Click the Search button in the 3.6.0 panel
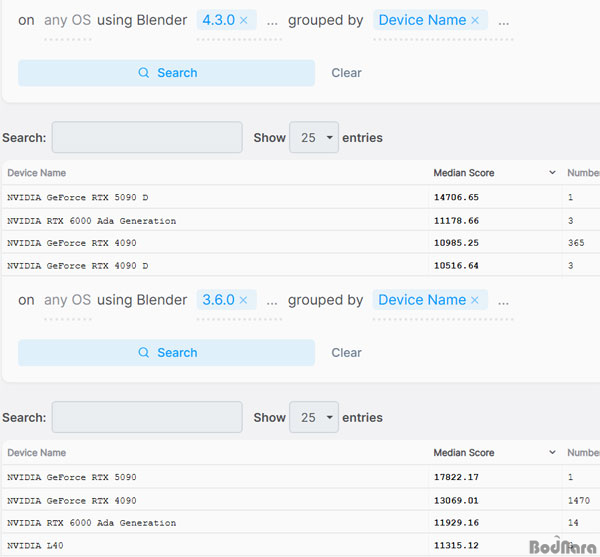 [166, 353]
